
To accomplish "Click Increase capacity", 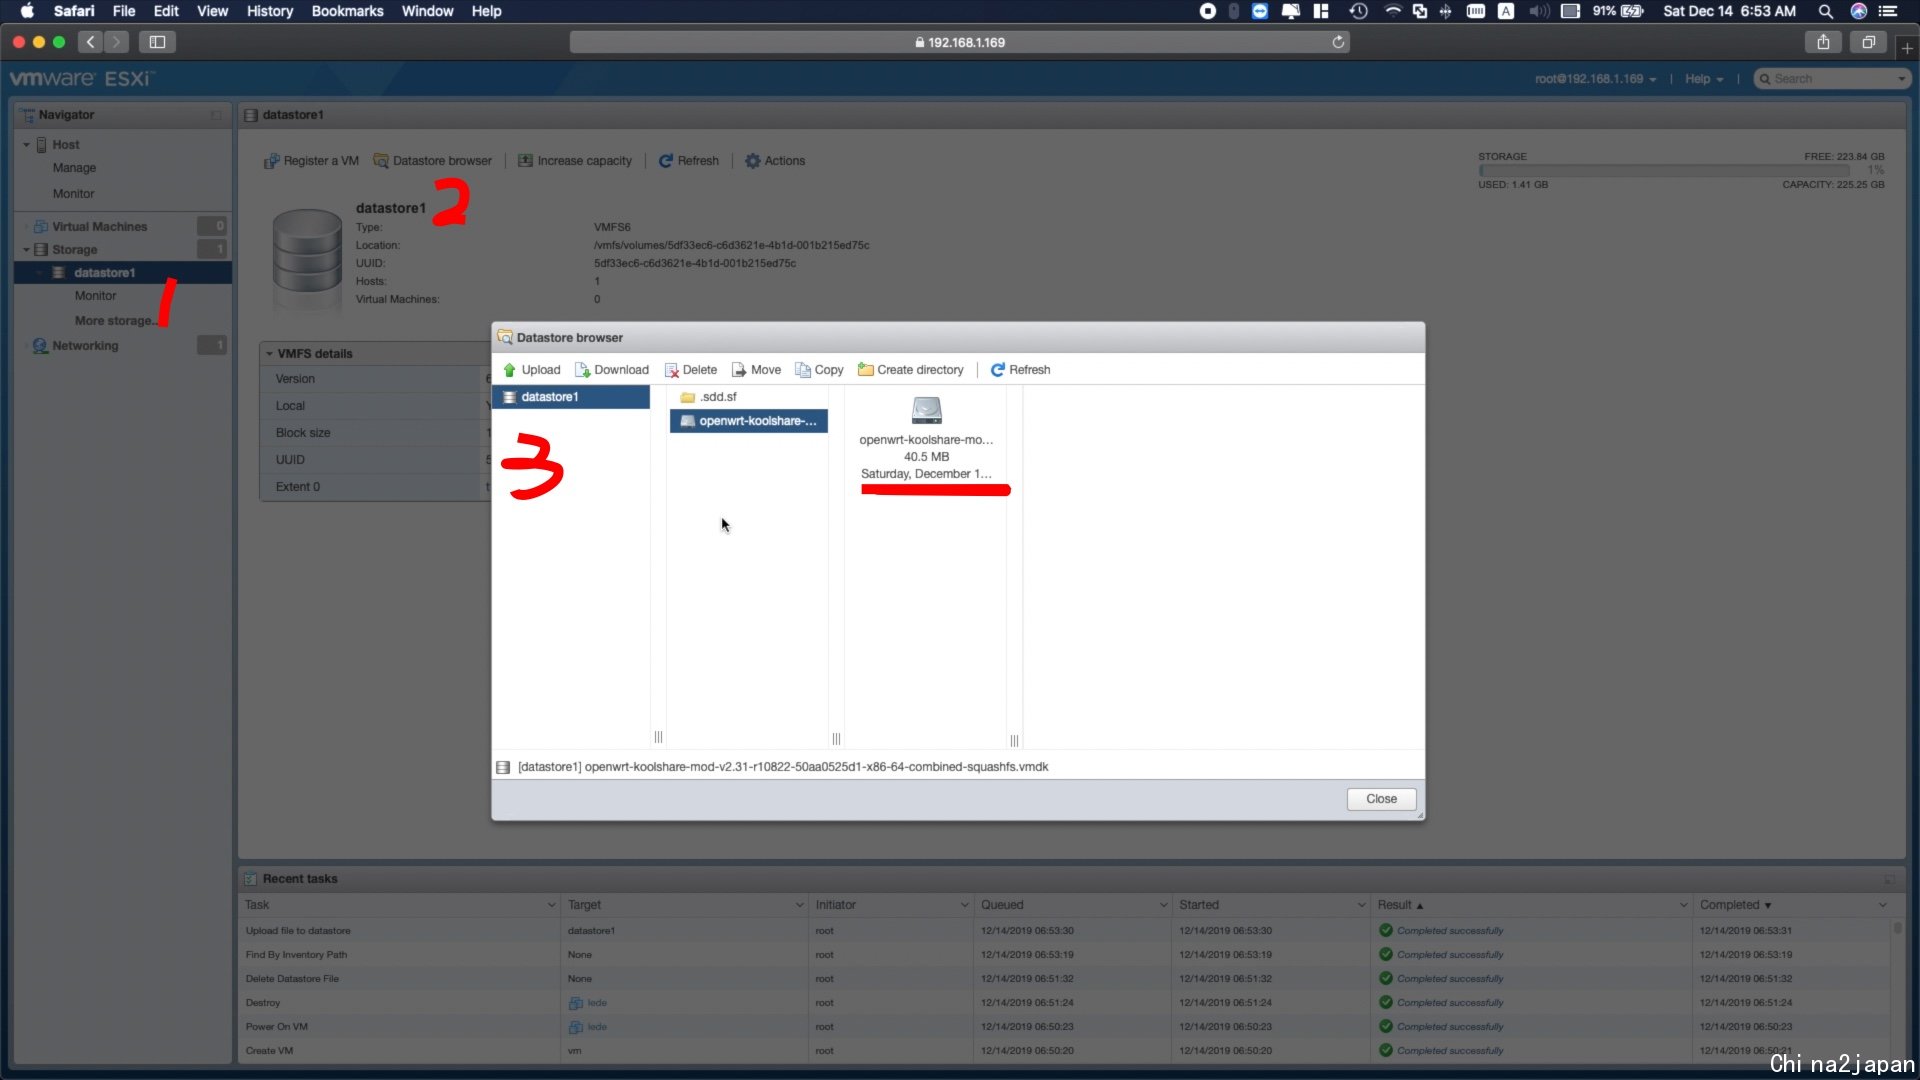I will [575, 161].
